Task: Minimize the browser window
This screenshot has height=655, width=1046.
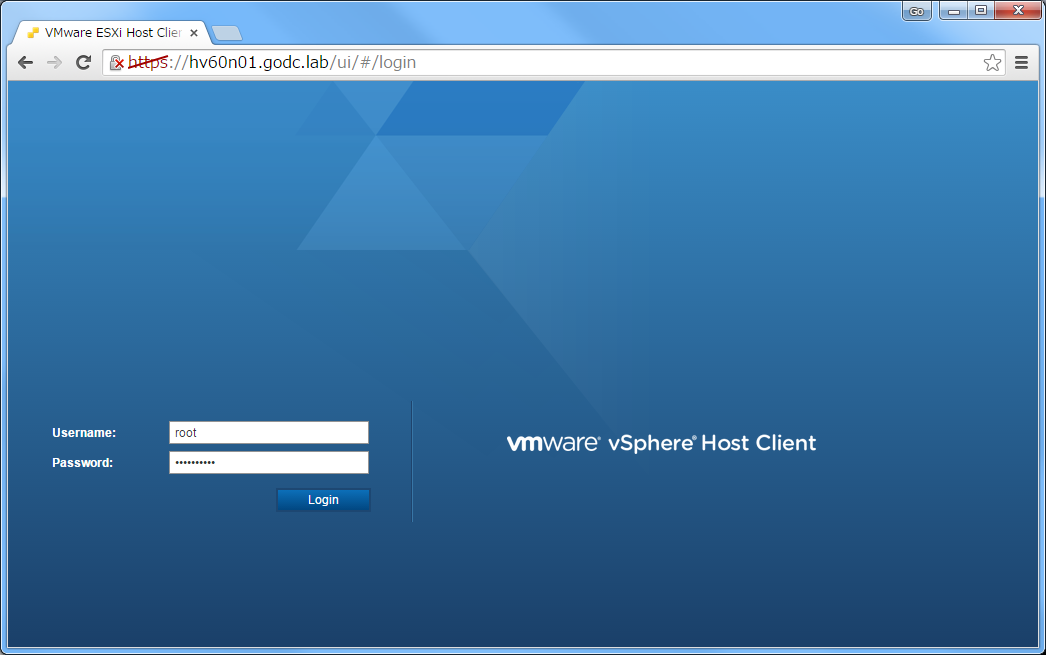Action: pyautogui.click(x=954, y=11)
